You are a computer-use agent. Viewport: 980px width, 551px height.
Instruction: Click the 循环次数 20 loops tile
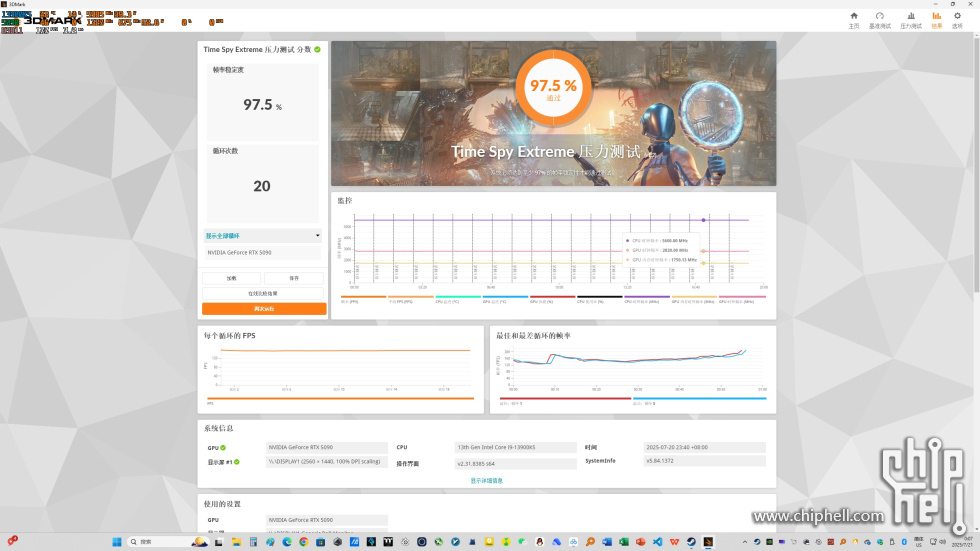262,183
